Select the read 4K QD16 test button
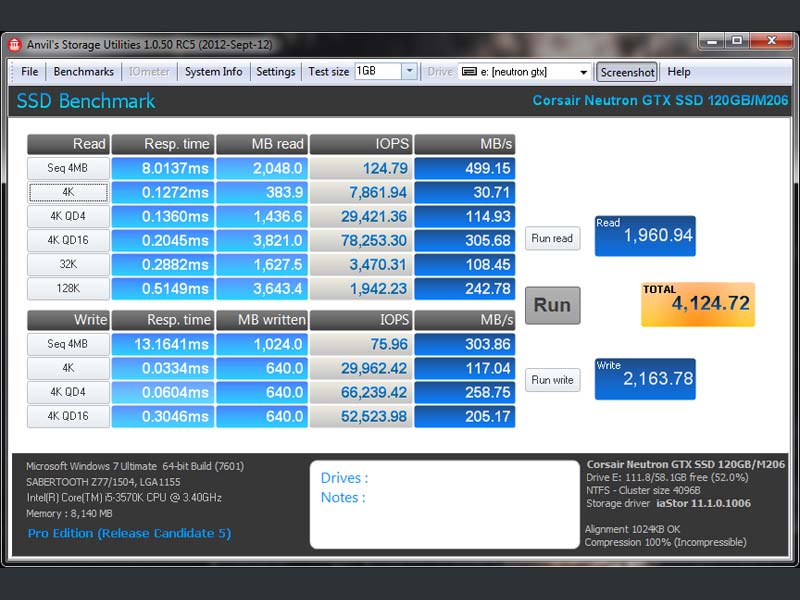 (x=68, y=241)
